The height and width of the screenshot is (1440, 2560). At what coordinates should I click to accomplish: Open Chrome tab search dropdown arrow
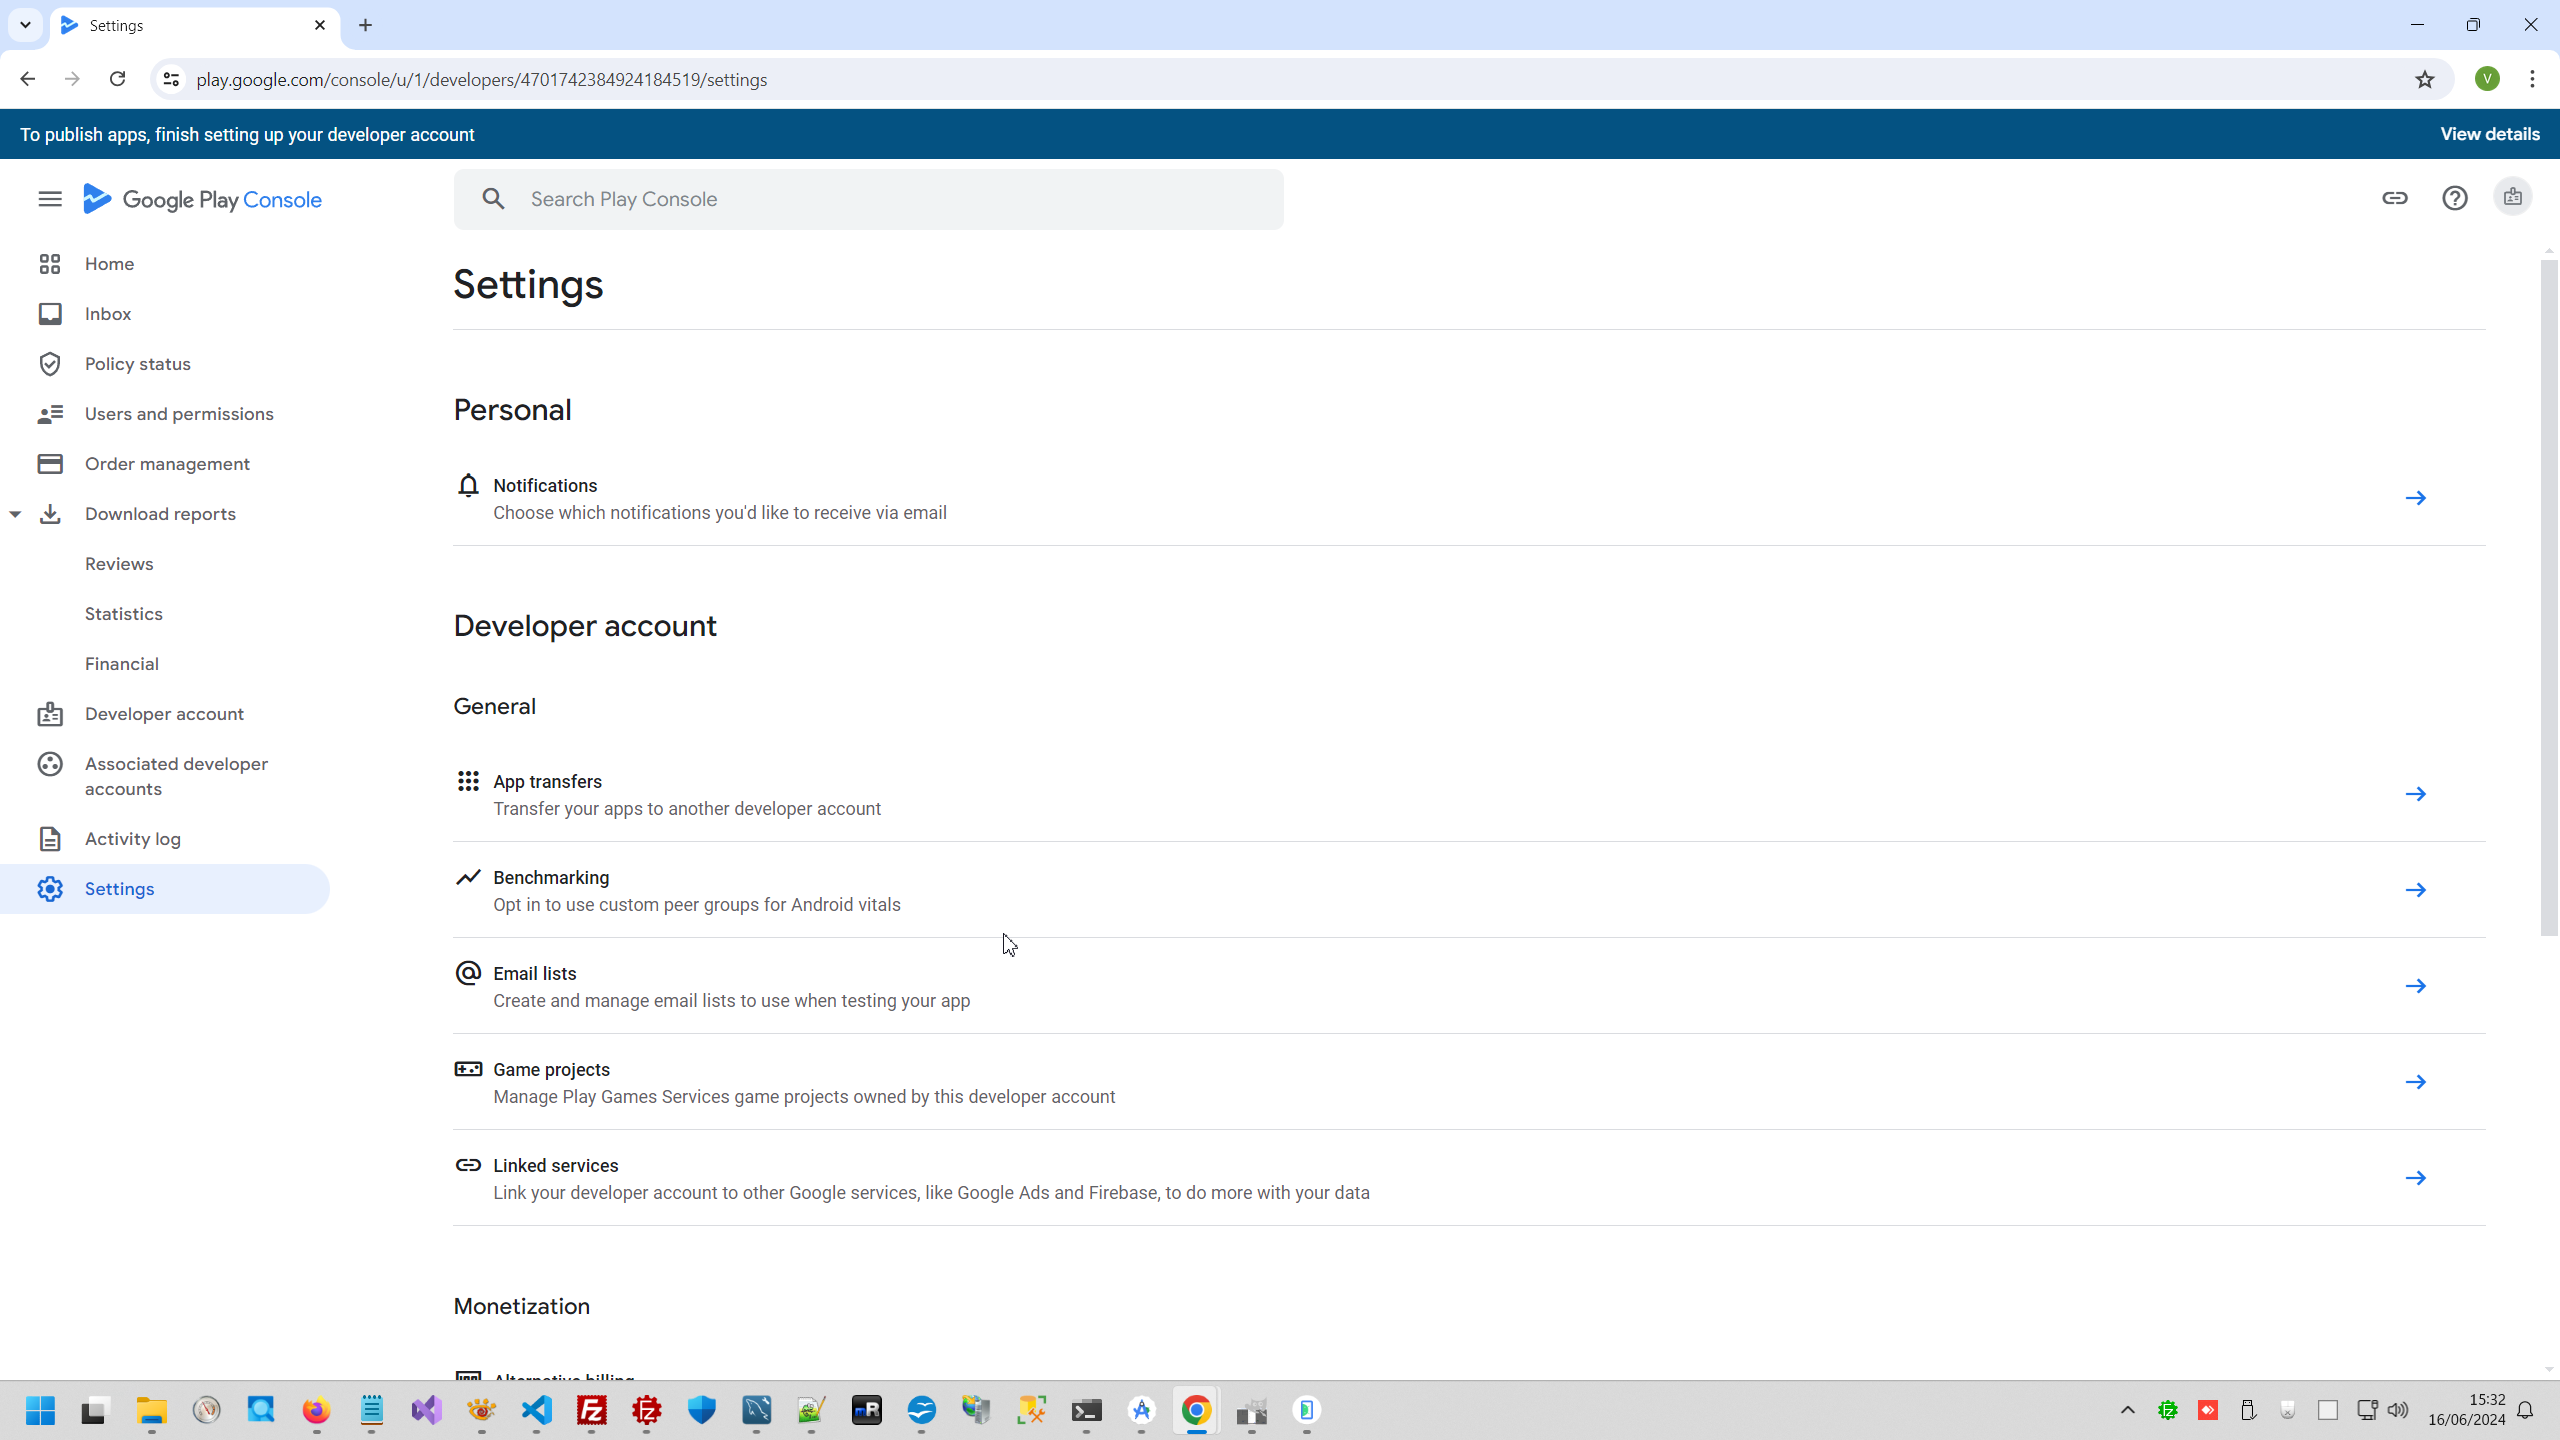pos(25,25)
